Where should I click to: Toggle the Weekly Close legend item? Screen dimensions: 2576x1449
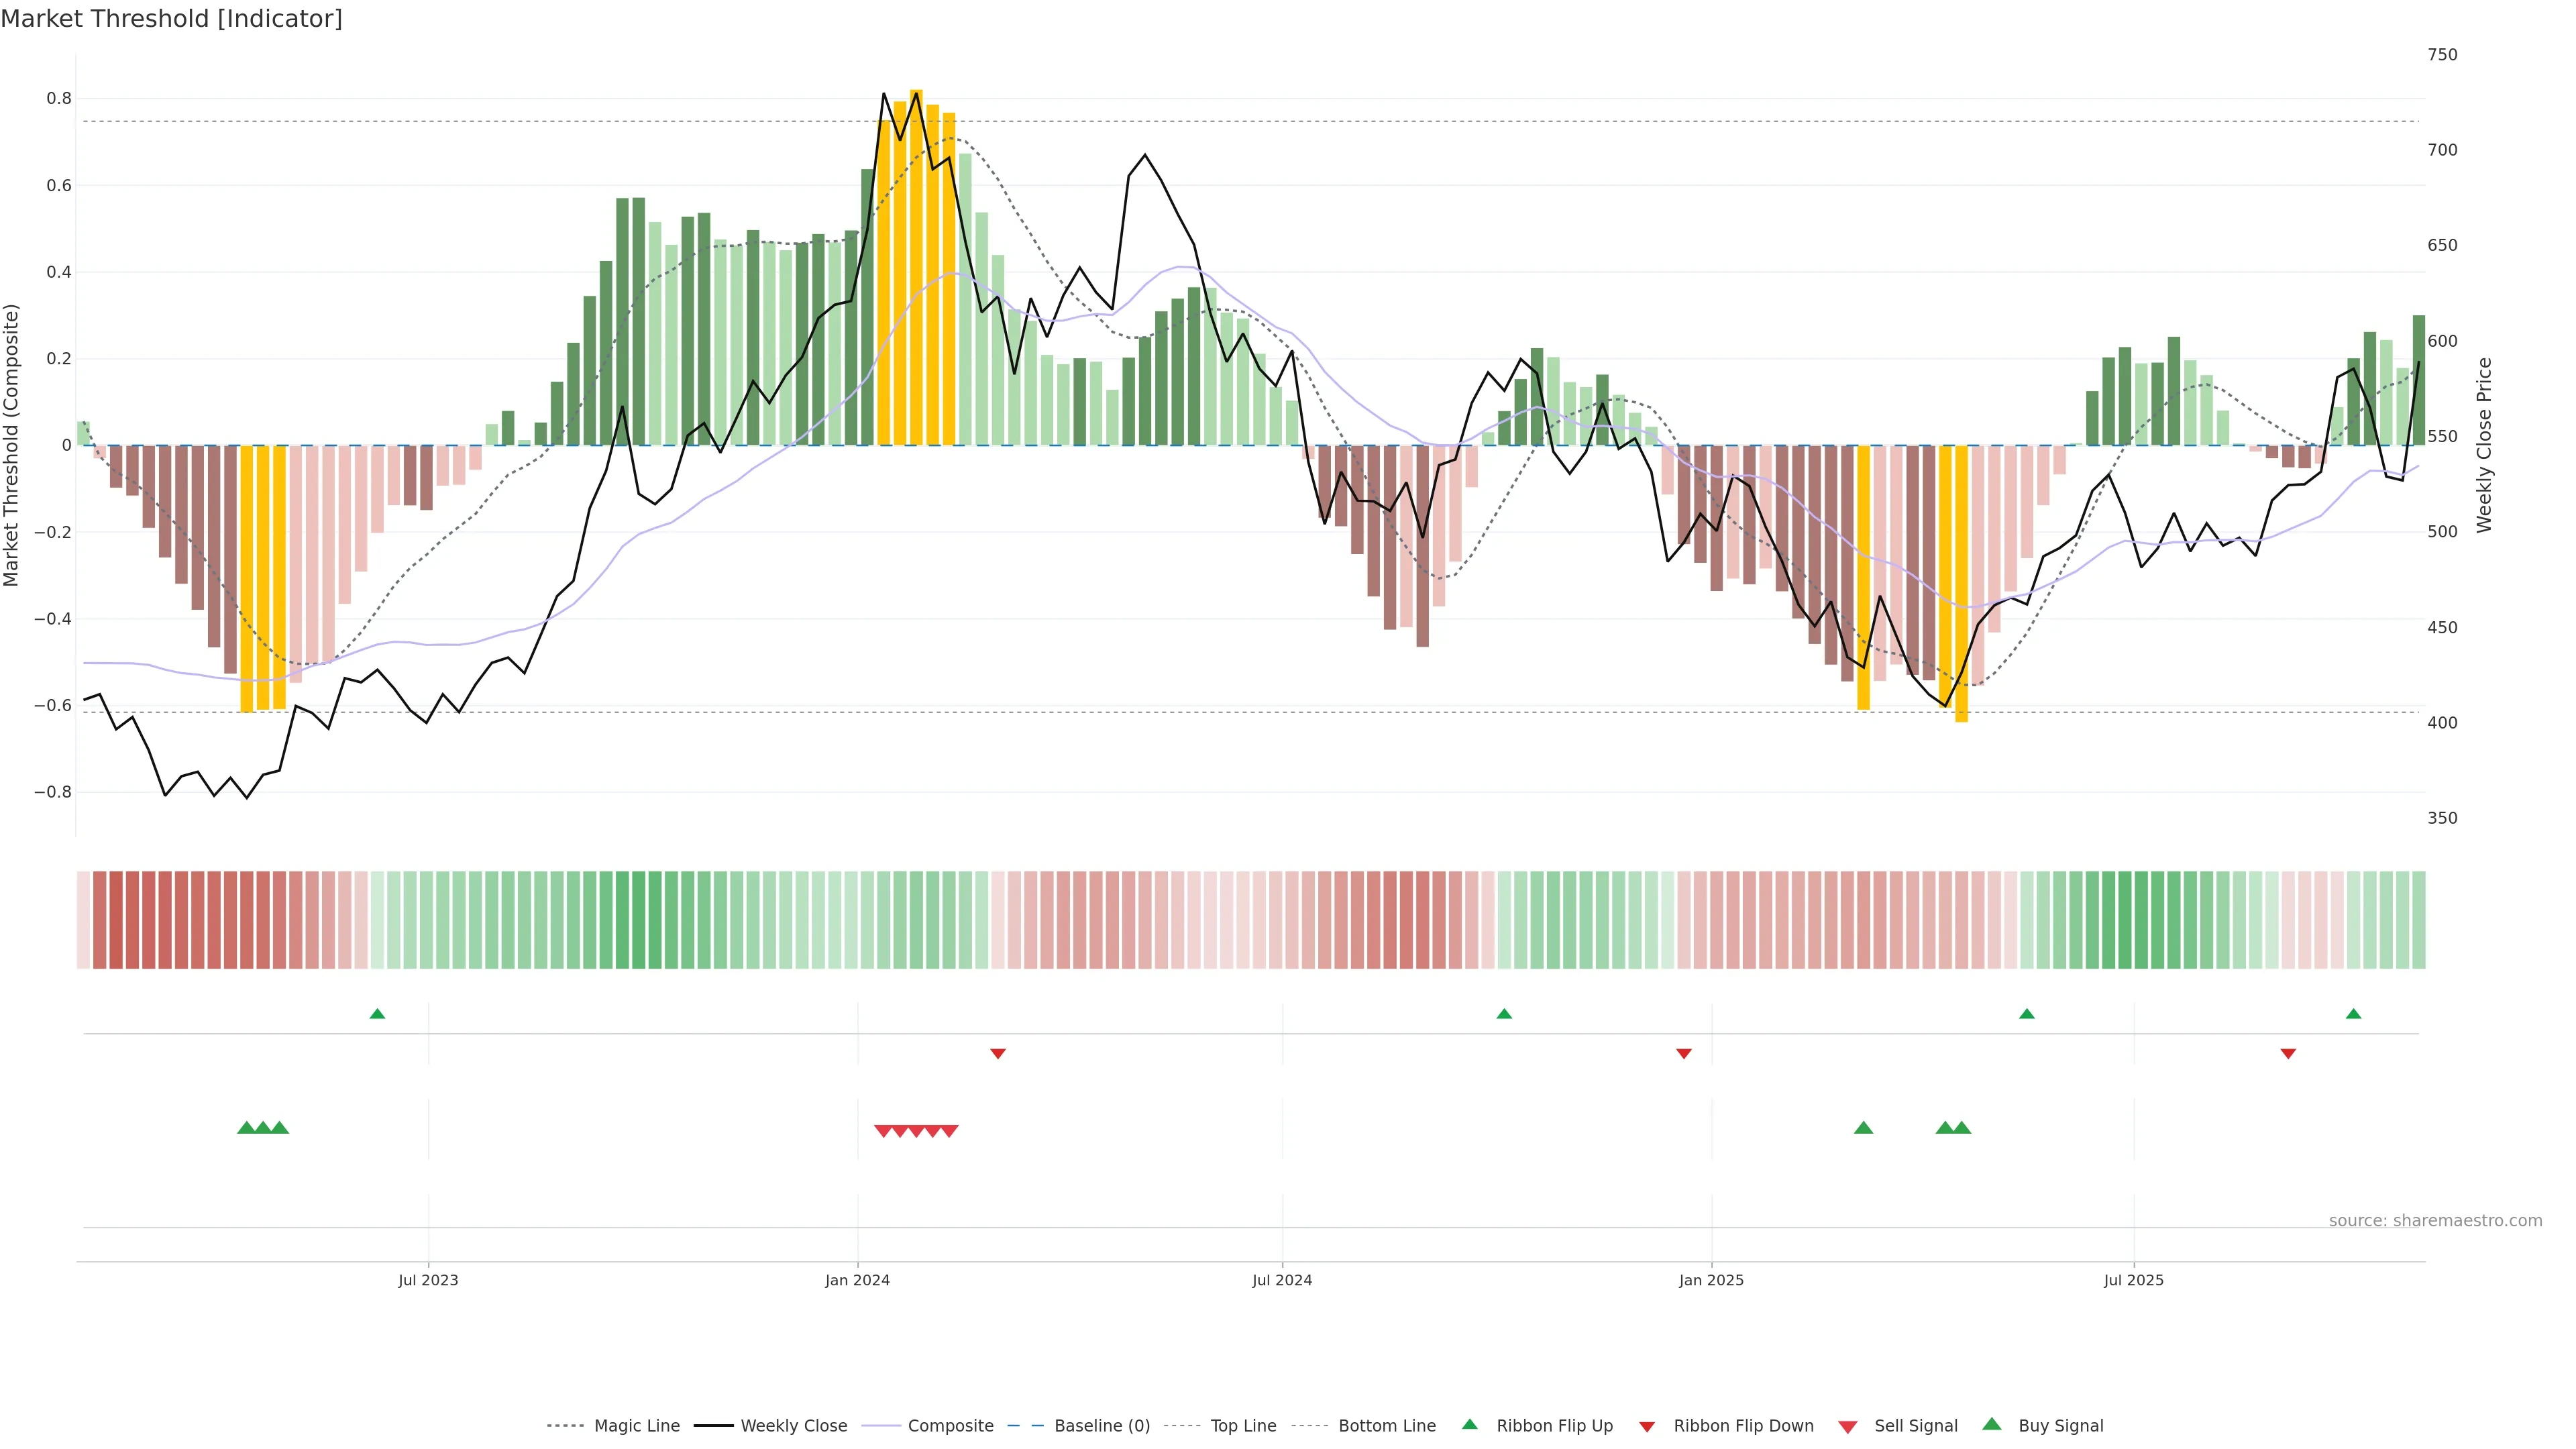point(793,1426)
